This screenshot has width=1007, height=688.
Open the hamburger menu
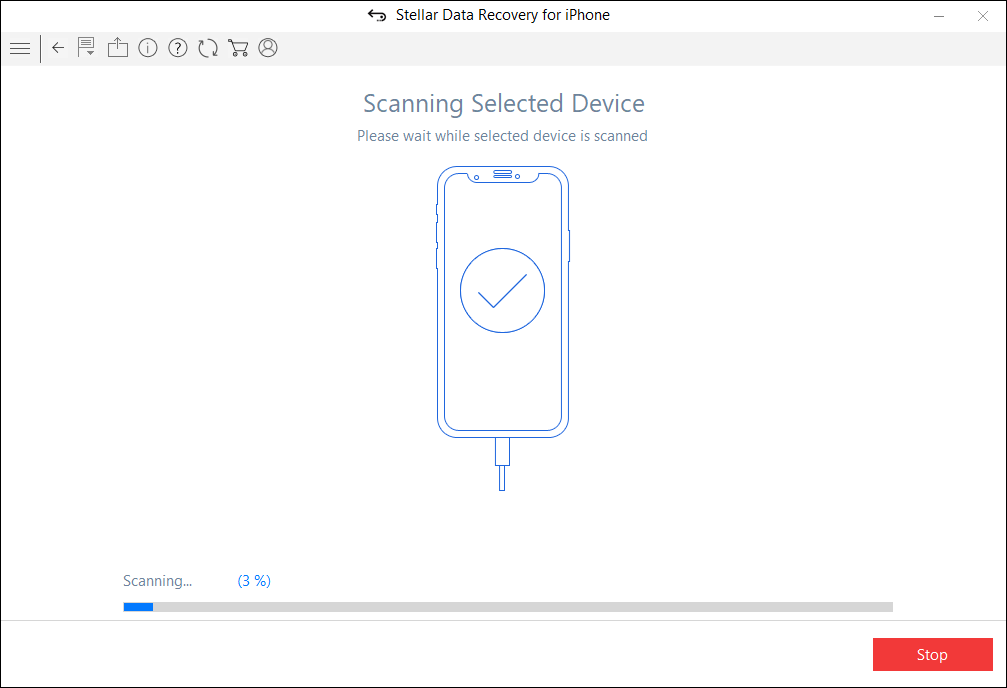[20, 49]
